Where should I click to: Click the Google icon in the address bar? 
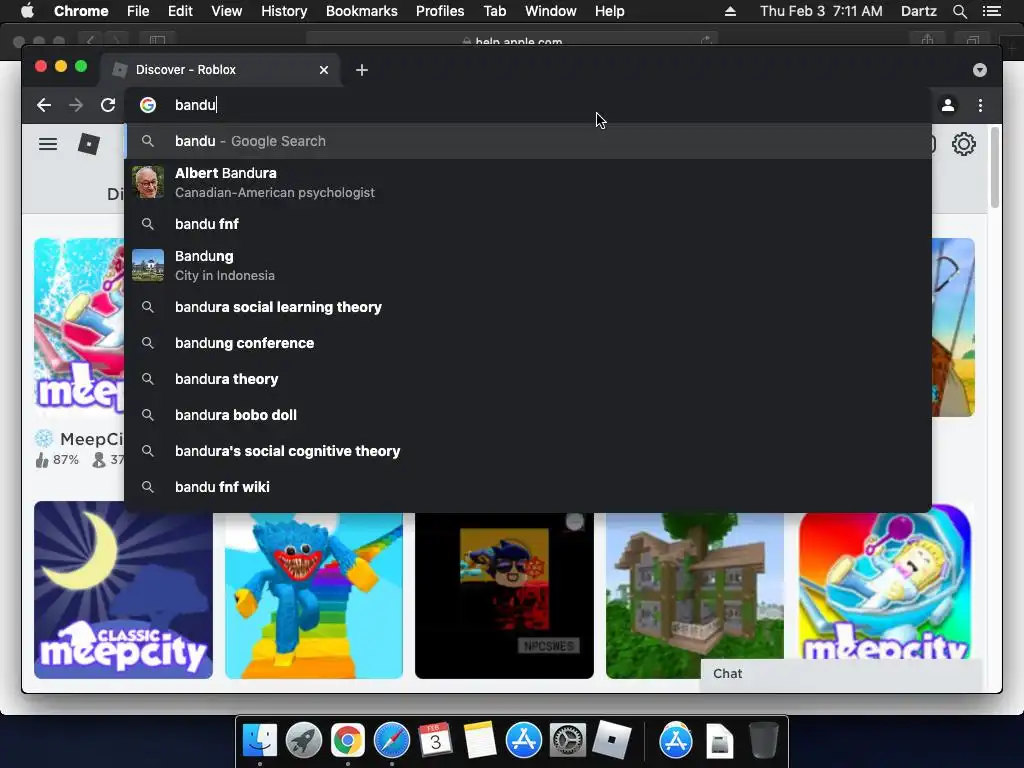[x=148, y=105]
